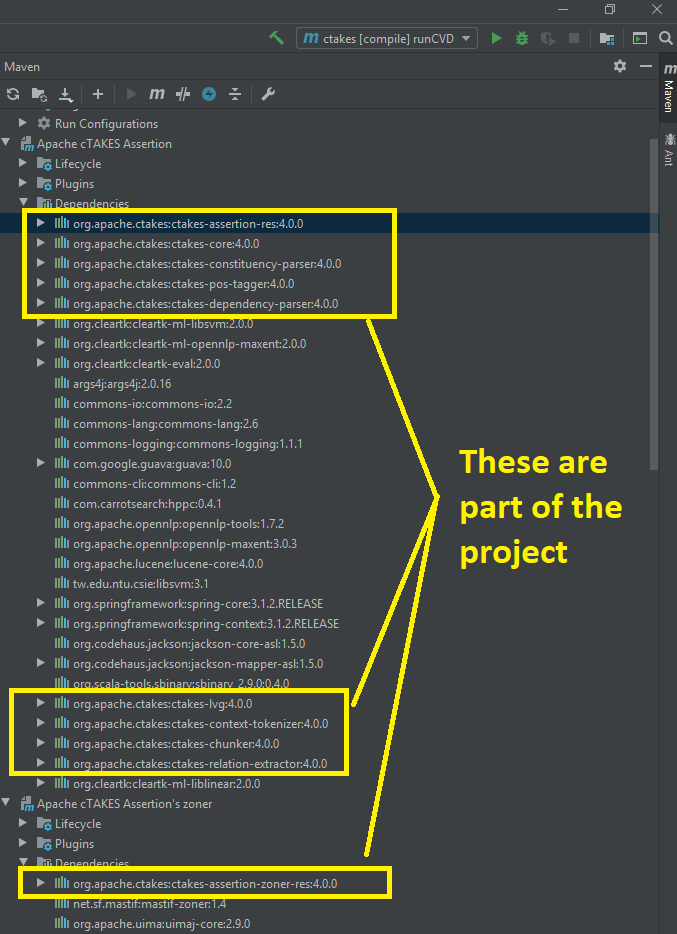The image size is (677, 934).
Task: Hide the Maven panel with minus icon
Action: (x=646, y=66)
